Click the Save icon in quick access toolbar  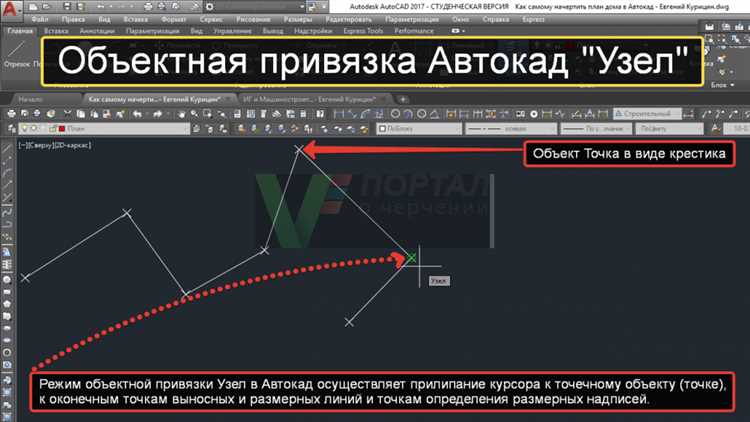[x=67, y=7]
